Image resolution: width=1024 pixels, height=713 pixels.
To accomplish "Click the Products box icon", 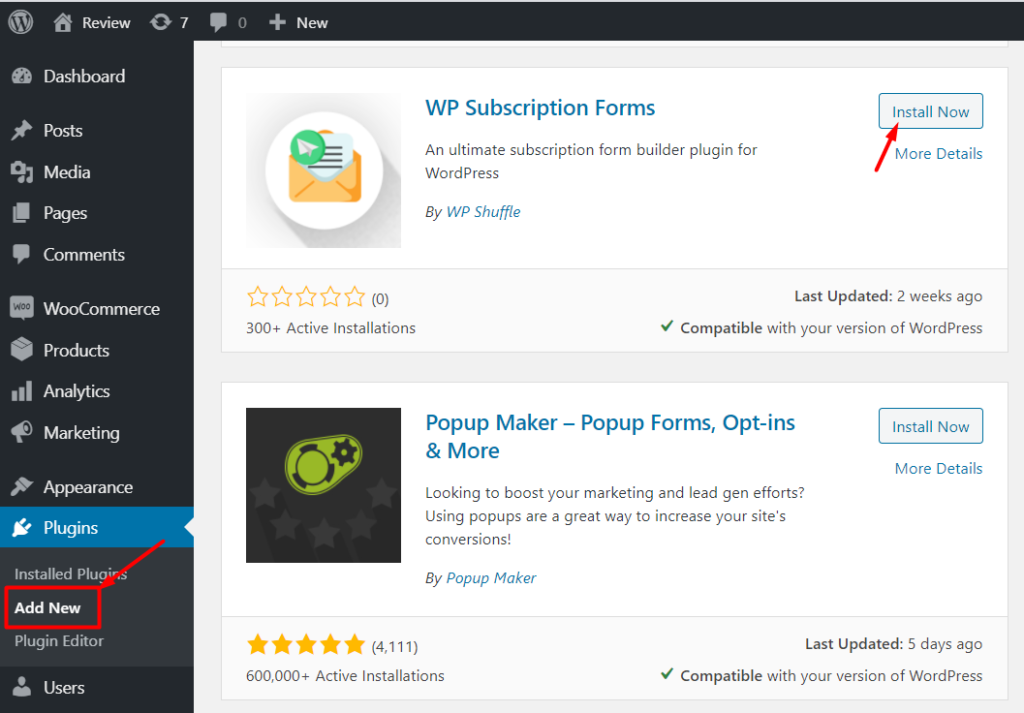I will click(x=22, y=350).
